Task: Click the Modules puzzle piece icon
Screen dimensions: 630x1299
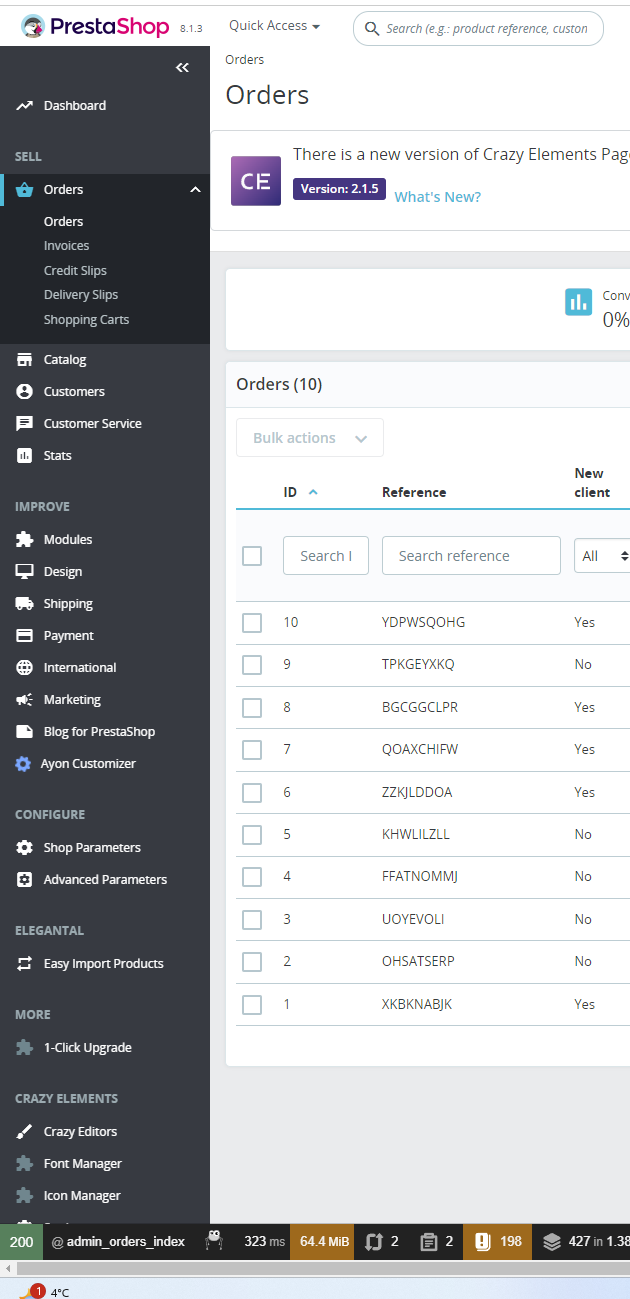Action: pyautogui.click(x=24, y=540)
